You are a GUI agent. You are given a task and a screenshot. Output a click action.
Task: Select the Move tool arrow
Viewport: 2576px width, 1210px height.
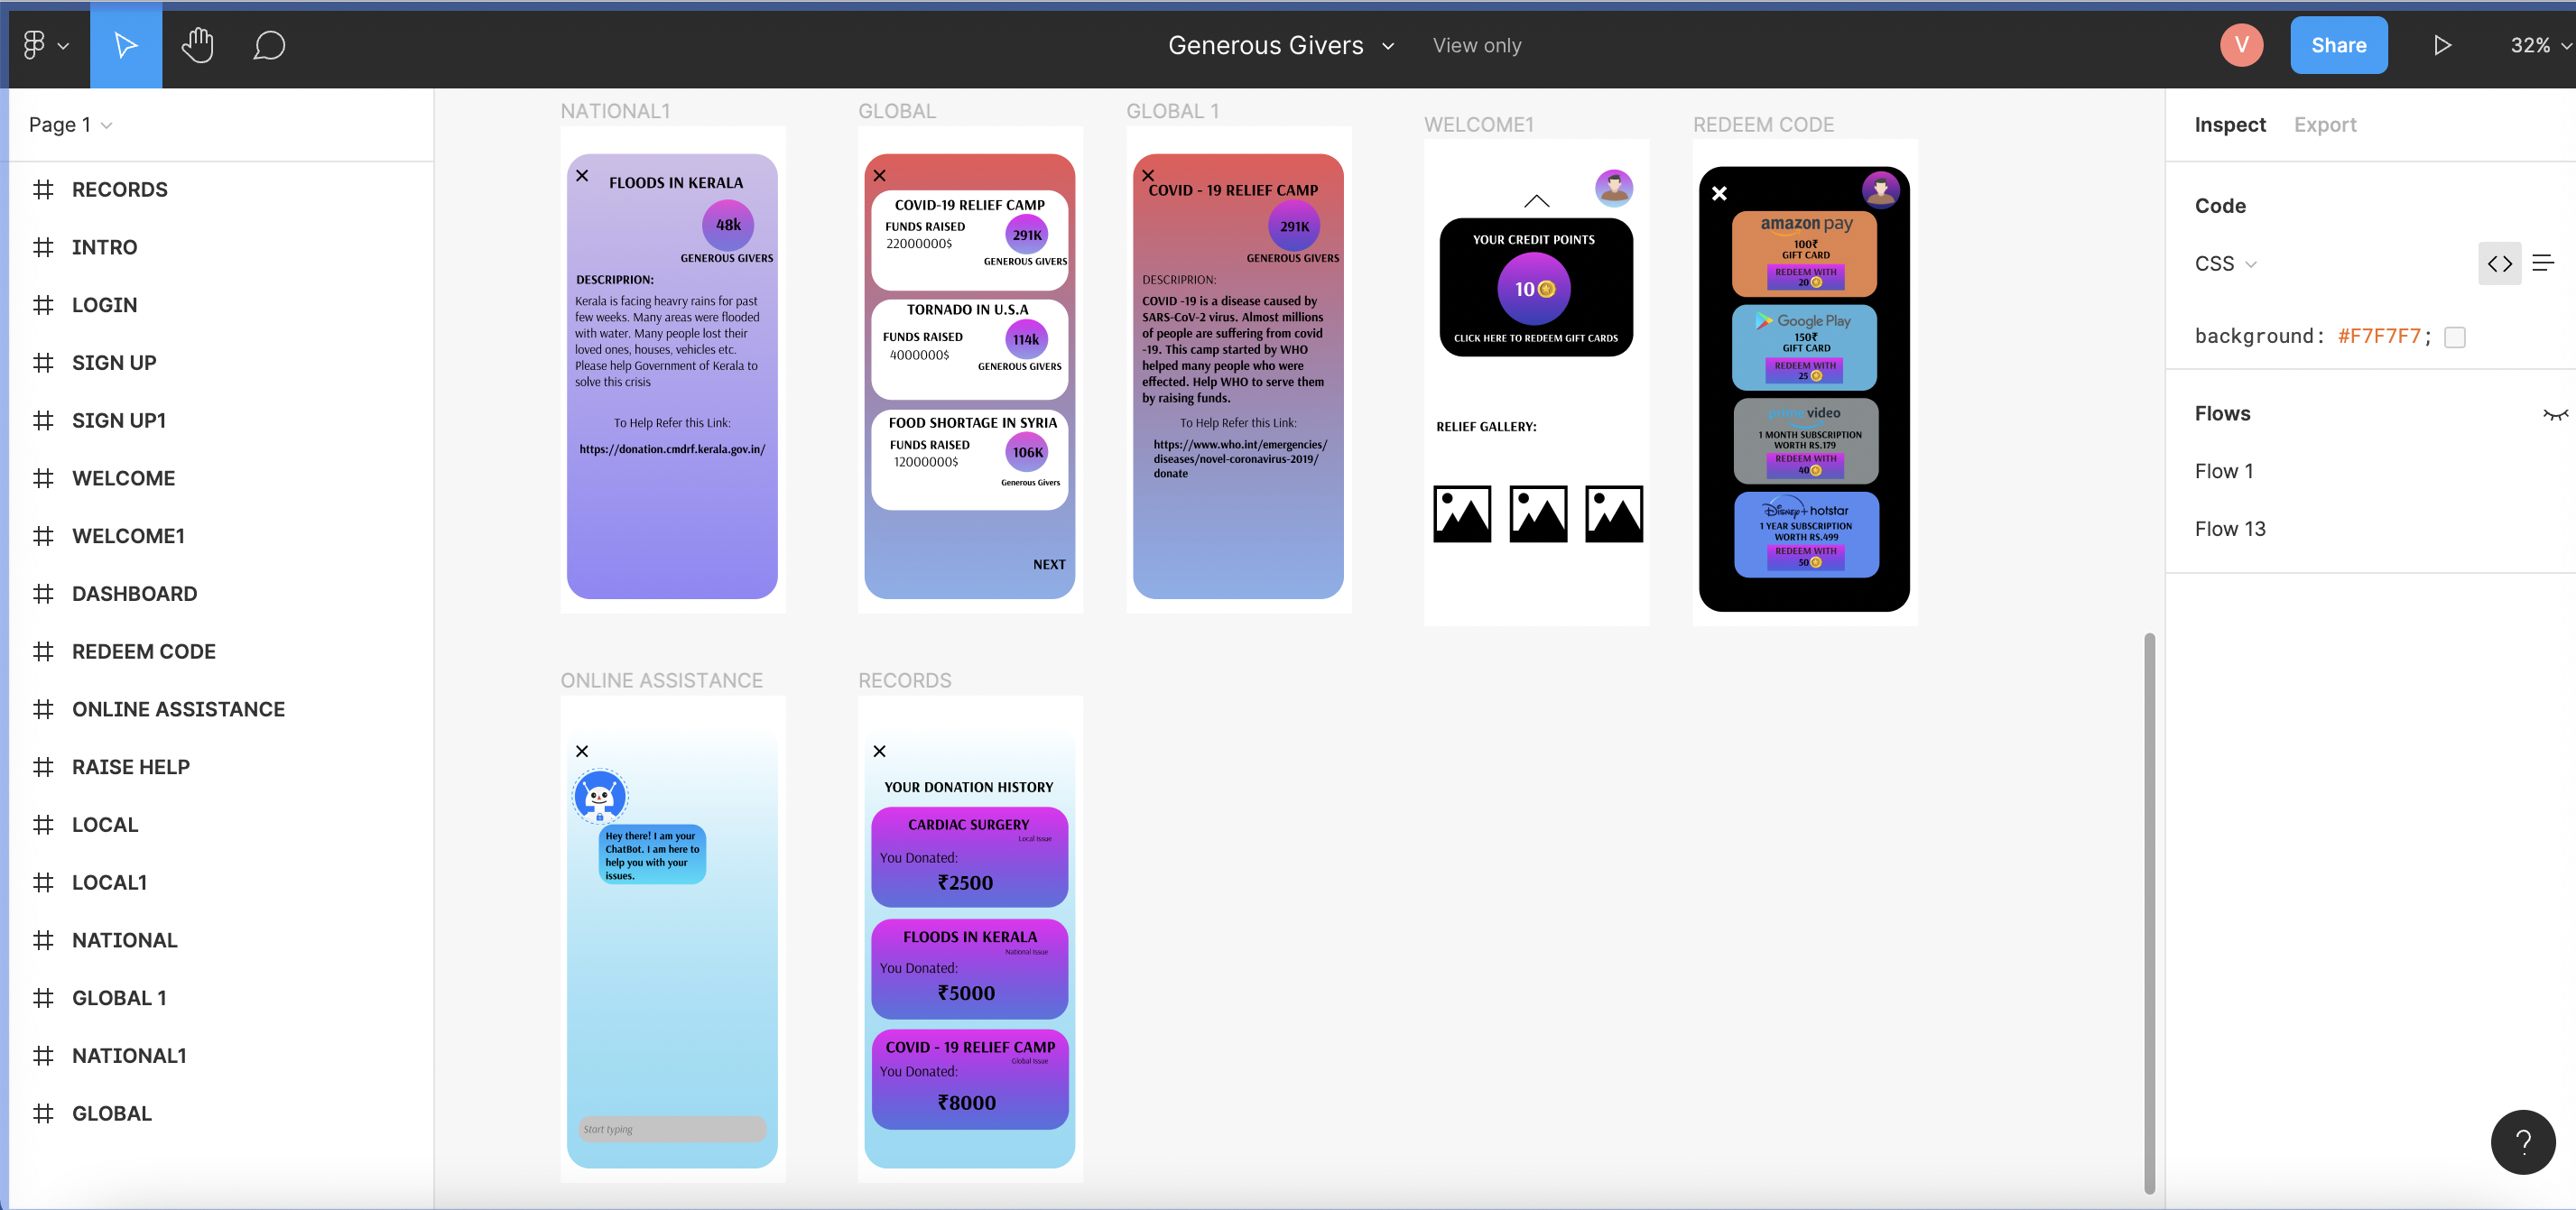(126, 45)
